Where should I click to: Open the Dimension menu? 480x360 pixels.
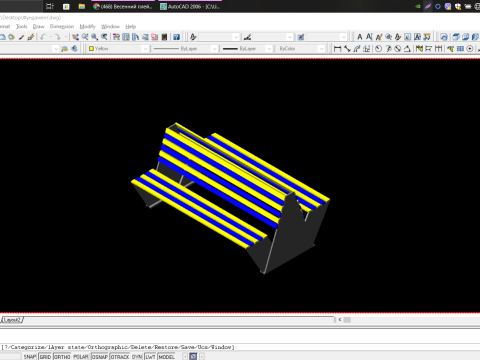pos(62,26)
